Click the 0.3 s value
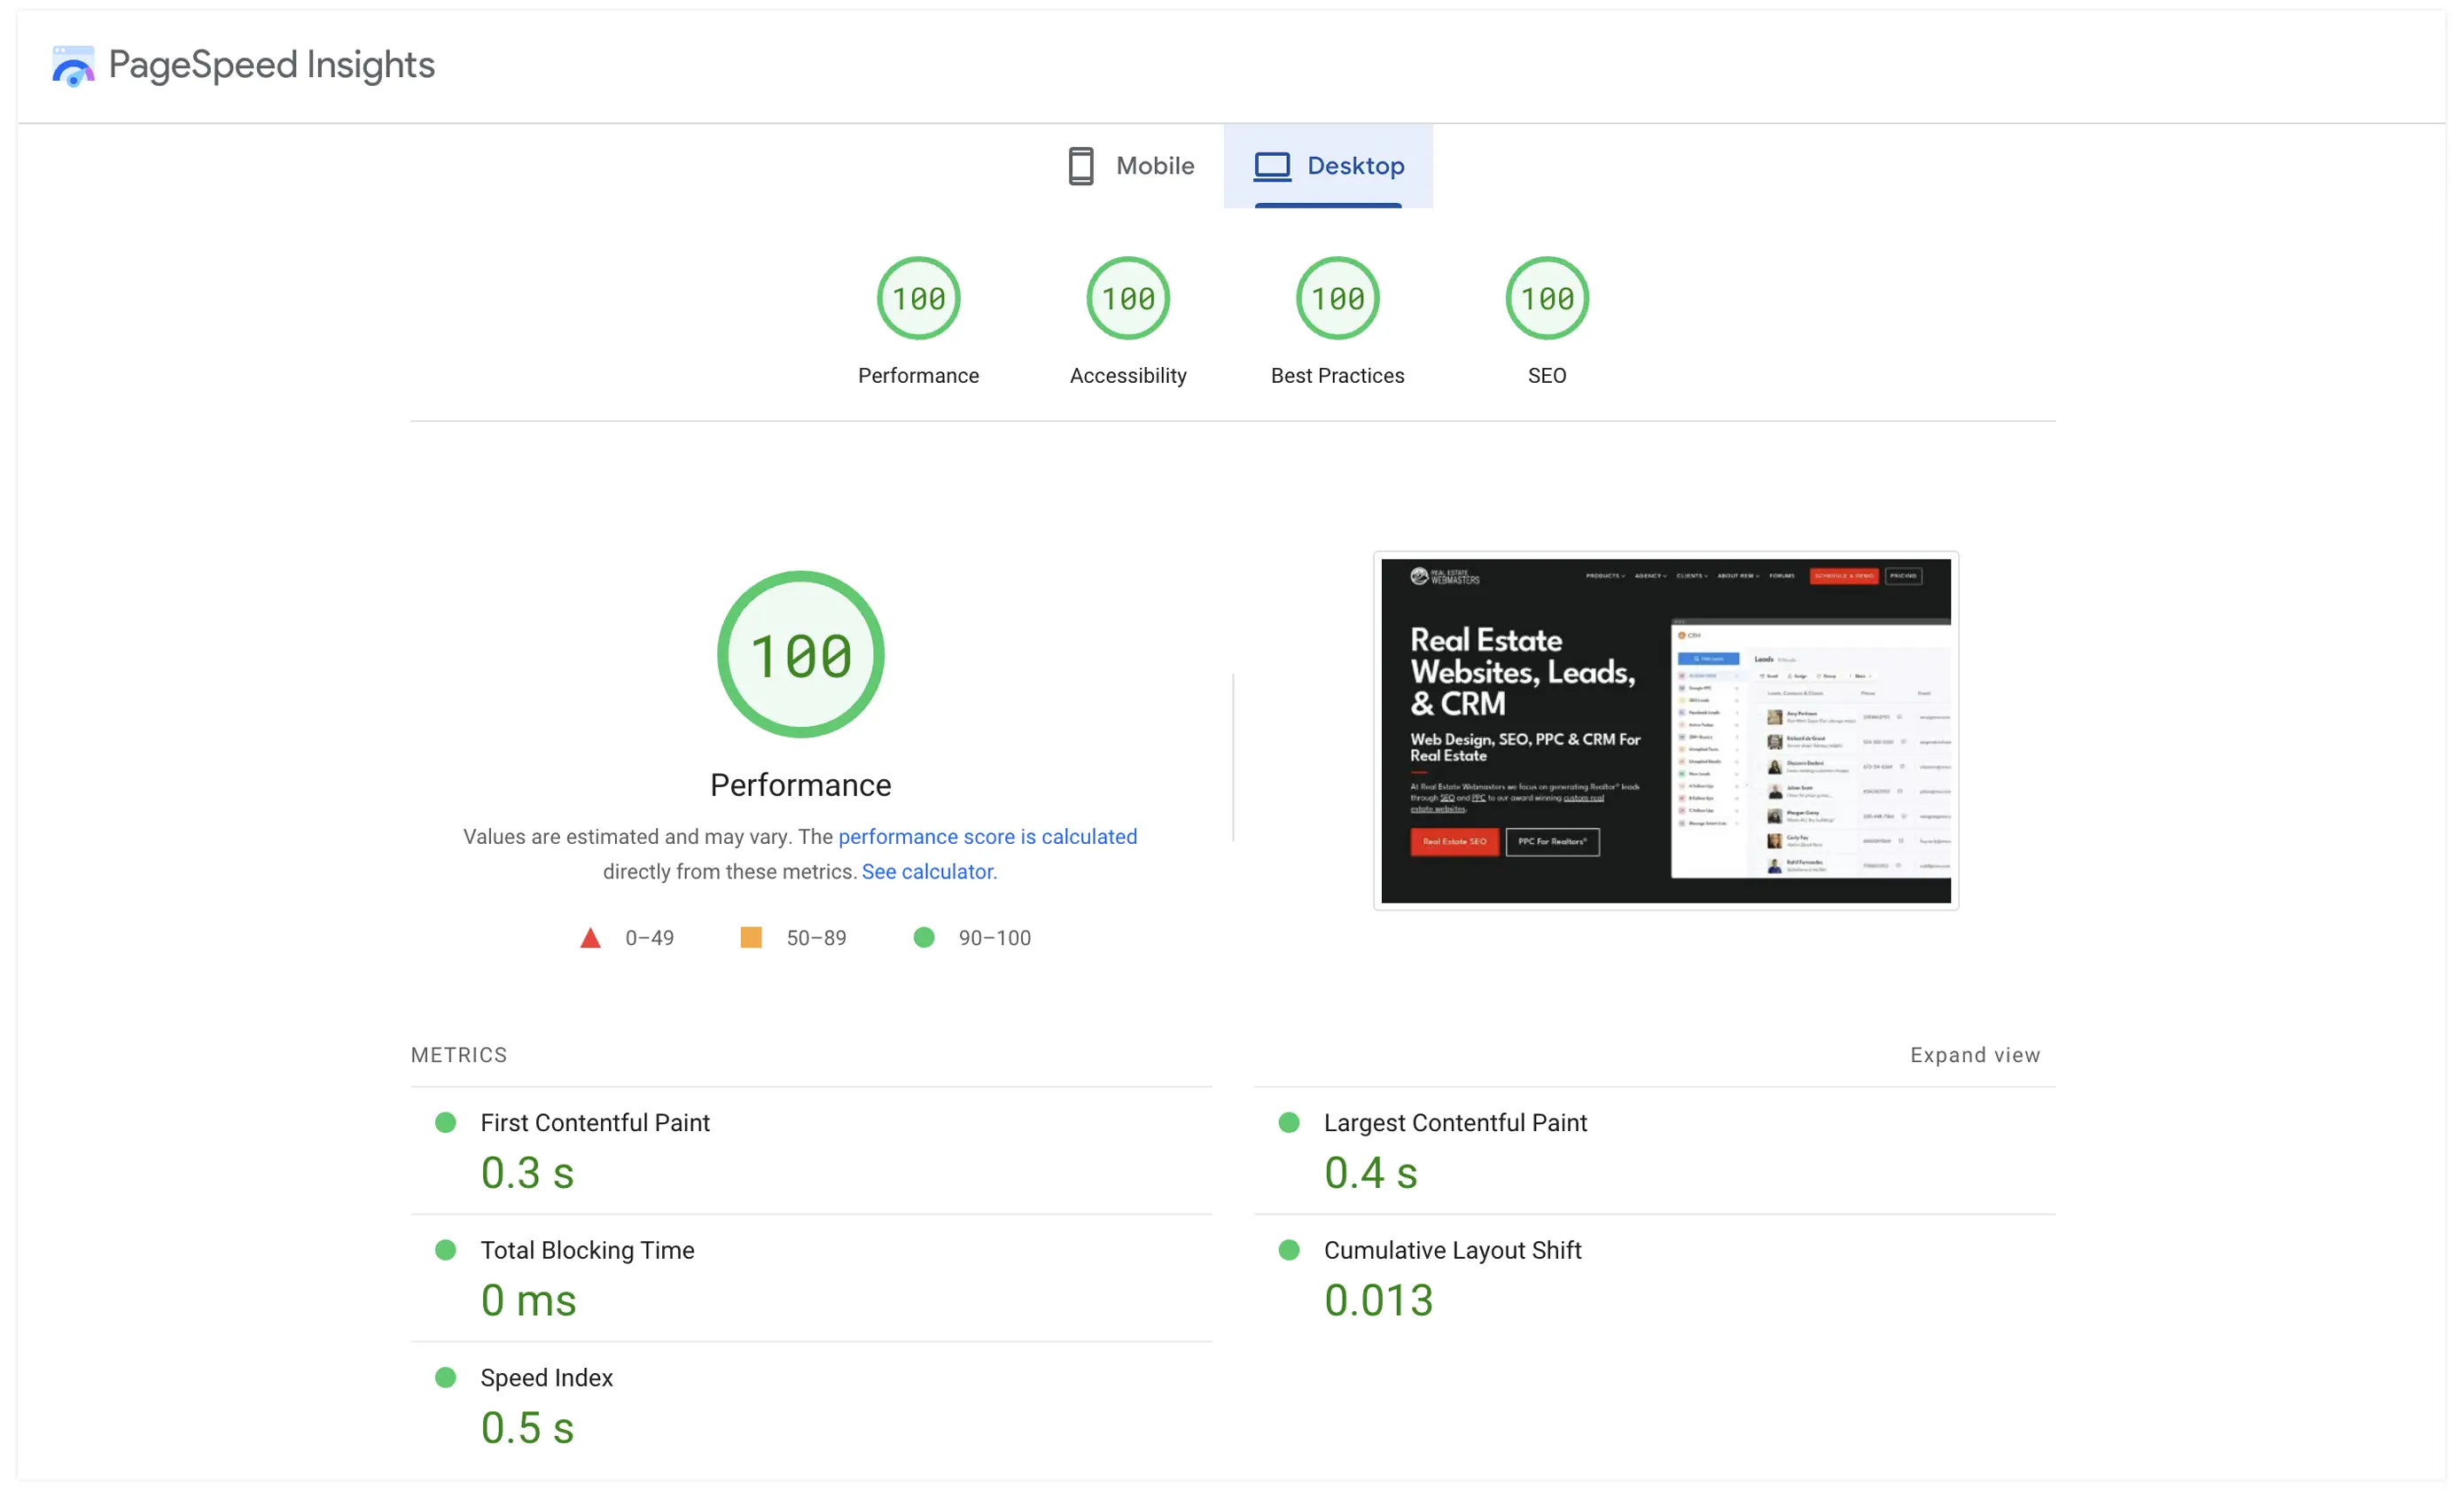 click(527, 1173)
